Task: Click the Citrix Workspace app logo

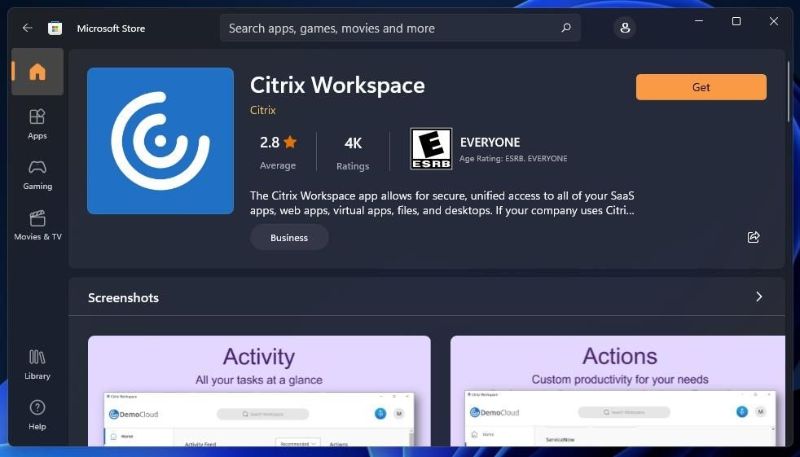Action: (160, 141)
